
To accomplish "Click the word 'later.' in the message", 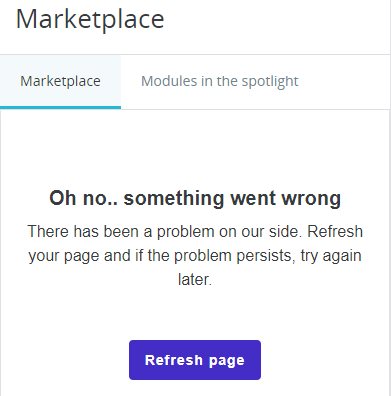I will (195, 279).
